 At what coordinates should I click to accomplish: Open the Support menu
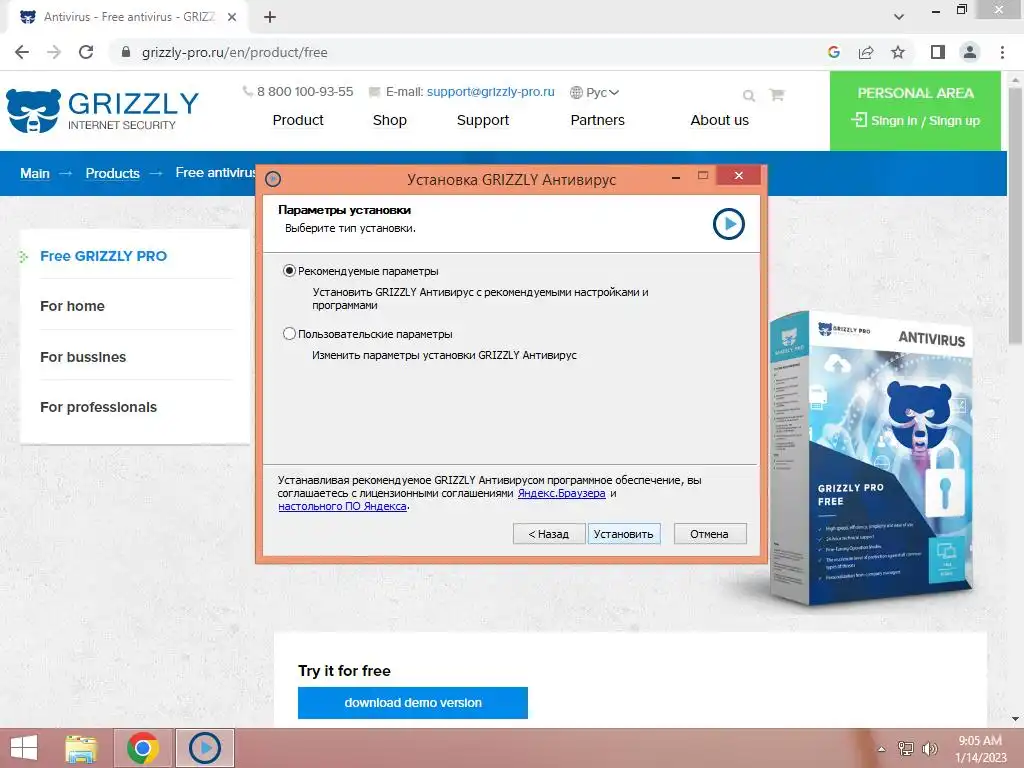[x=483, y=120]
